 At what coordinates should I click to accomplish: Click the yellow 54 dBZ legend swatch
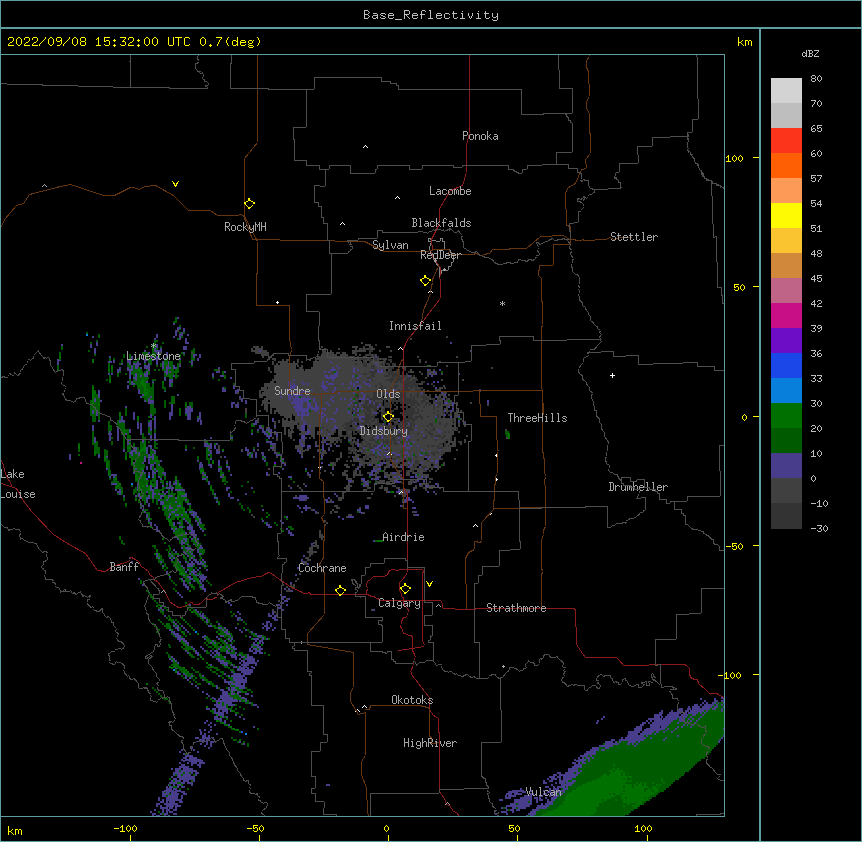[x=786, y=215]
